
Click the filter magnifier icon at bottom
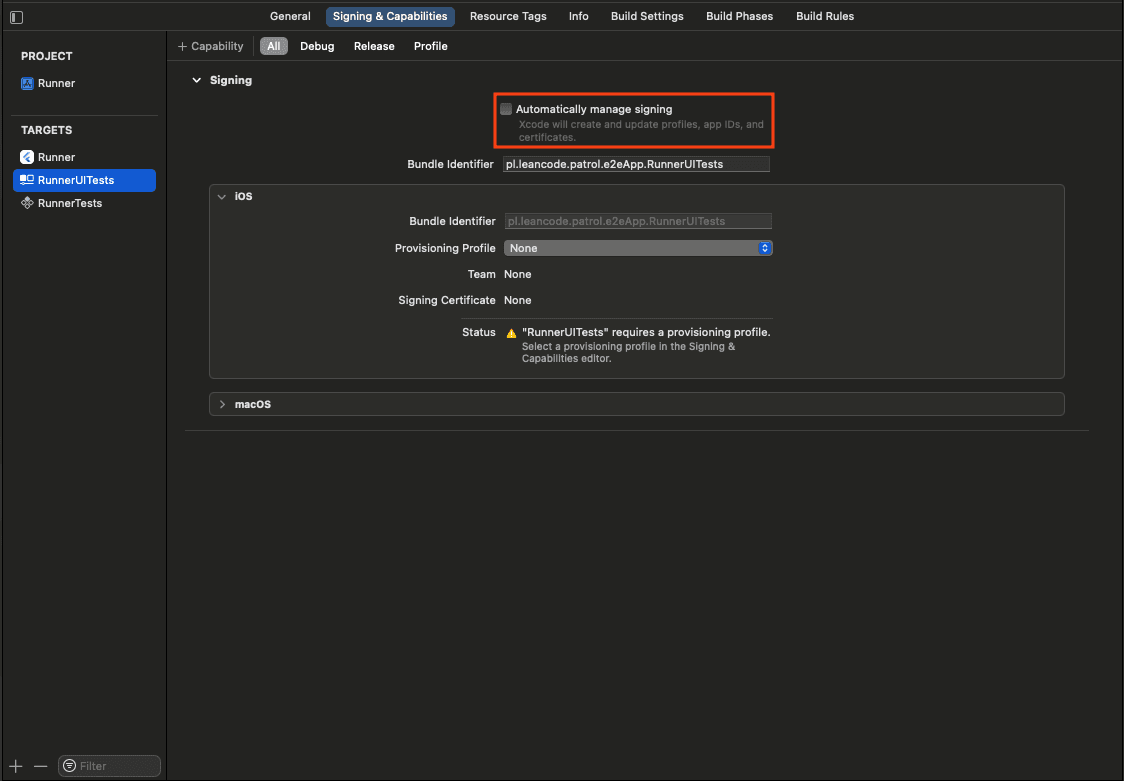point(70,765)
